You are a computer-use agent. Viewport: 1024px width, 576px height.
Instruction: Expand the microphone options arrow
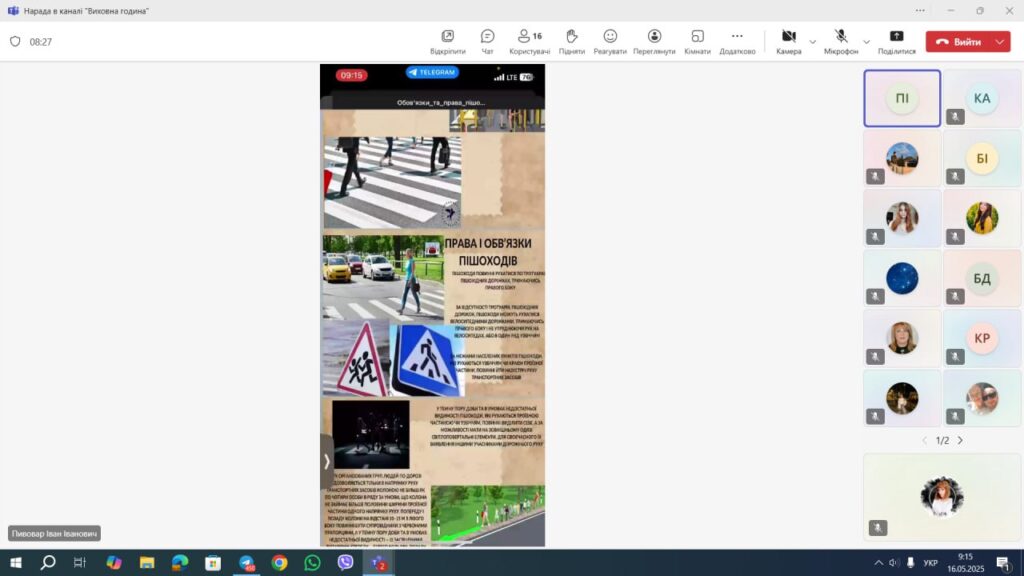point(866,42)
